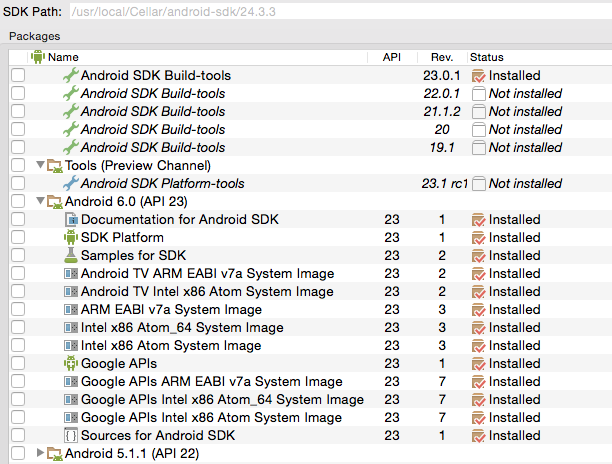612x464 pixels.
Task: Tick the checkbox for Intel x86 Atom_64 System Image
Action: tap(18, 327)
